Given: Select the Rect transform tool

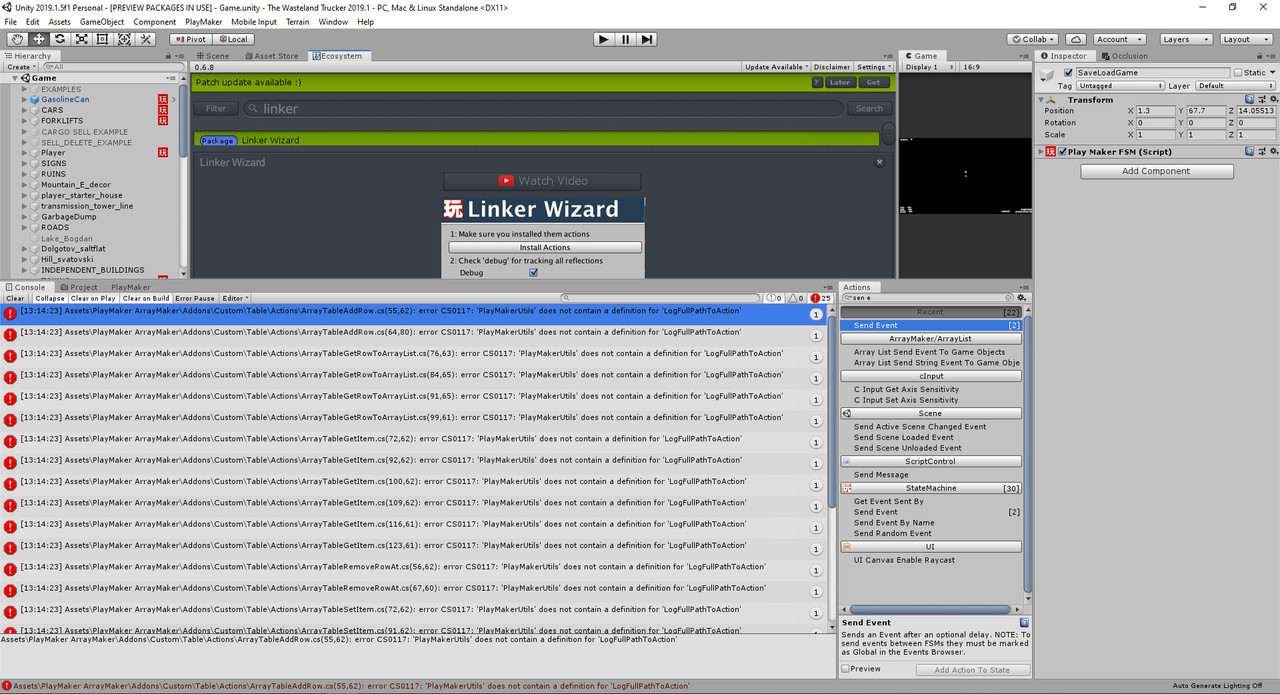Looking at the screenshot, I should point(103,39).
